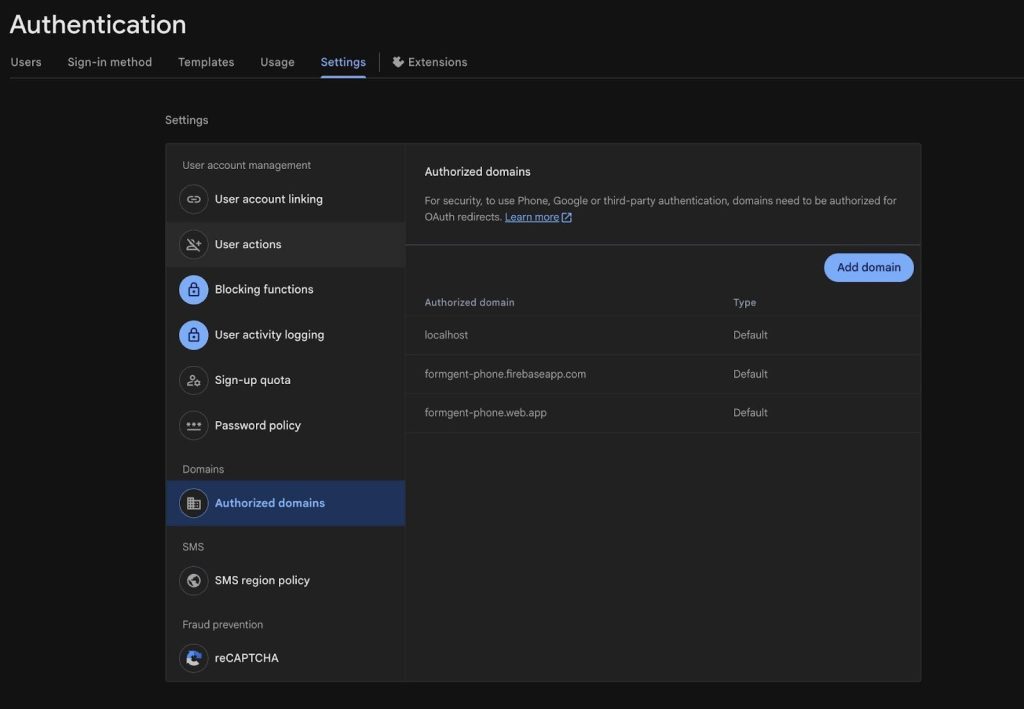
Task: Select the formgent-phone.firebaseapp.com domain row
Action: pos(663,374)
